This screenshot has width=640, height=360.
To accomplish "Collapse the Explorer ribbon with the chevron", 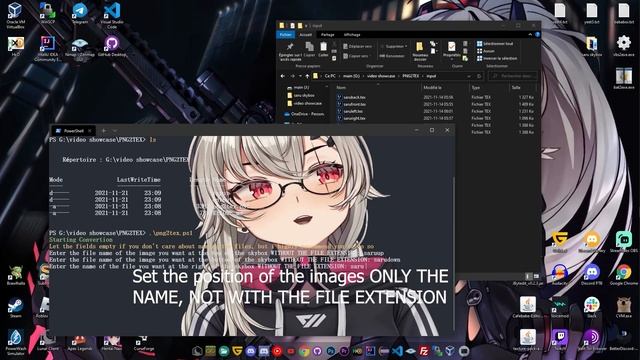I will pos(530,35).
